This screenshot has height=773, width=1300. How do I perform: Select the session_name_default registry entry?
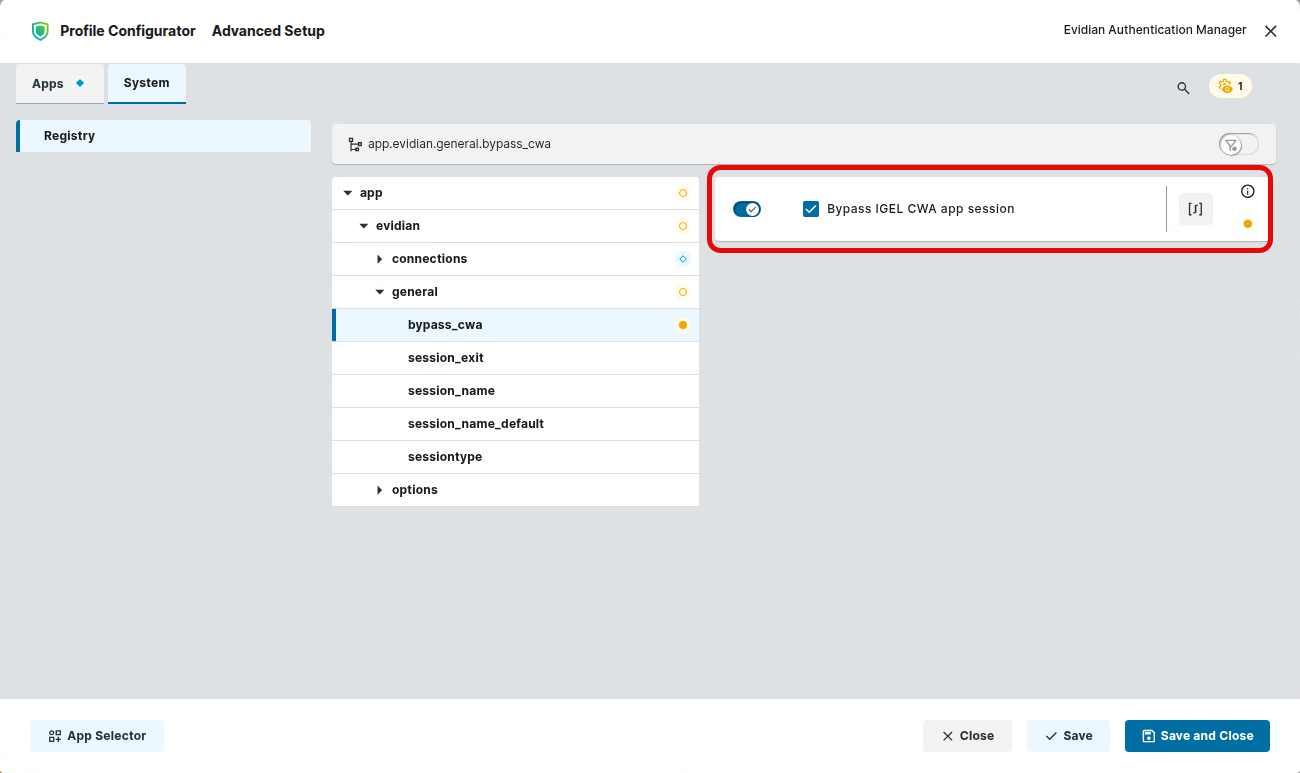515,424
